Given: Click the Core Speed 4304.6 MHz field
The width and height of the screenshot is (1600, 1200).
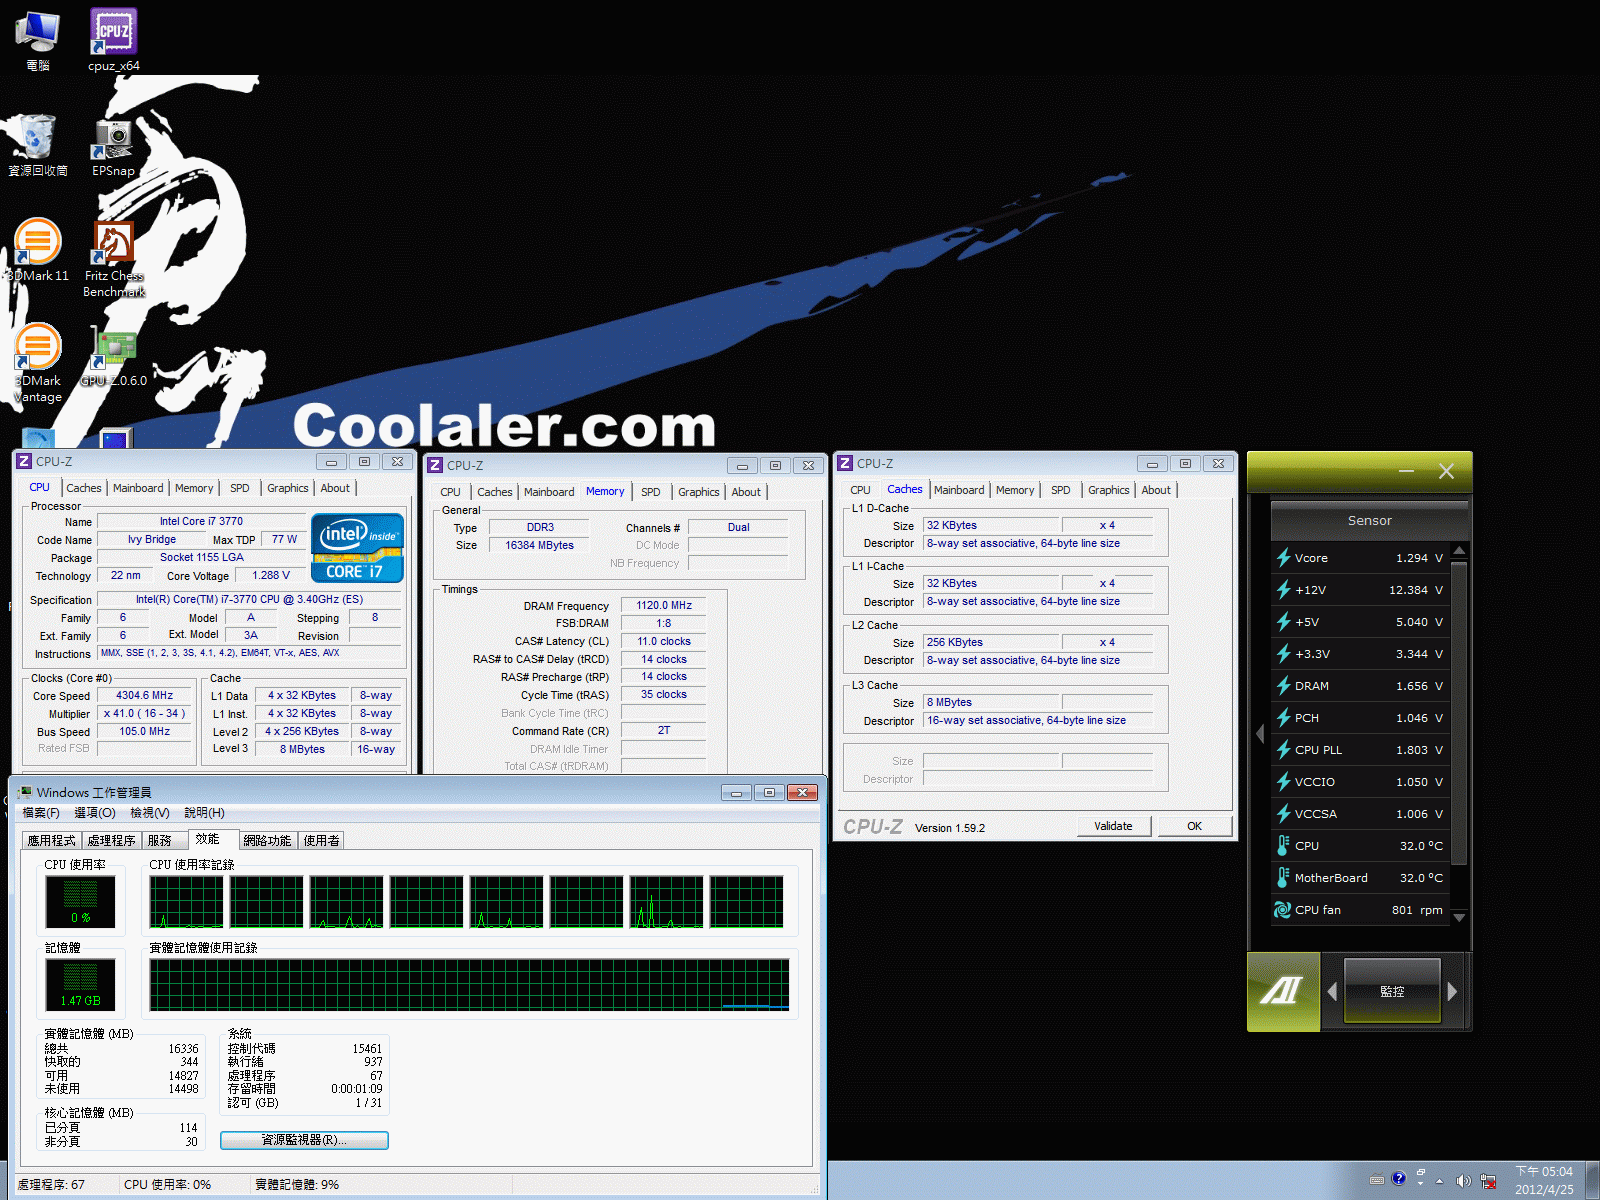Looking at the screenshot, I should (x=144, y=695).
